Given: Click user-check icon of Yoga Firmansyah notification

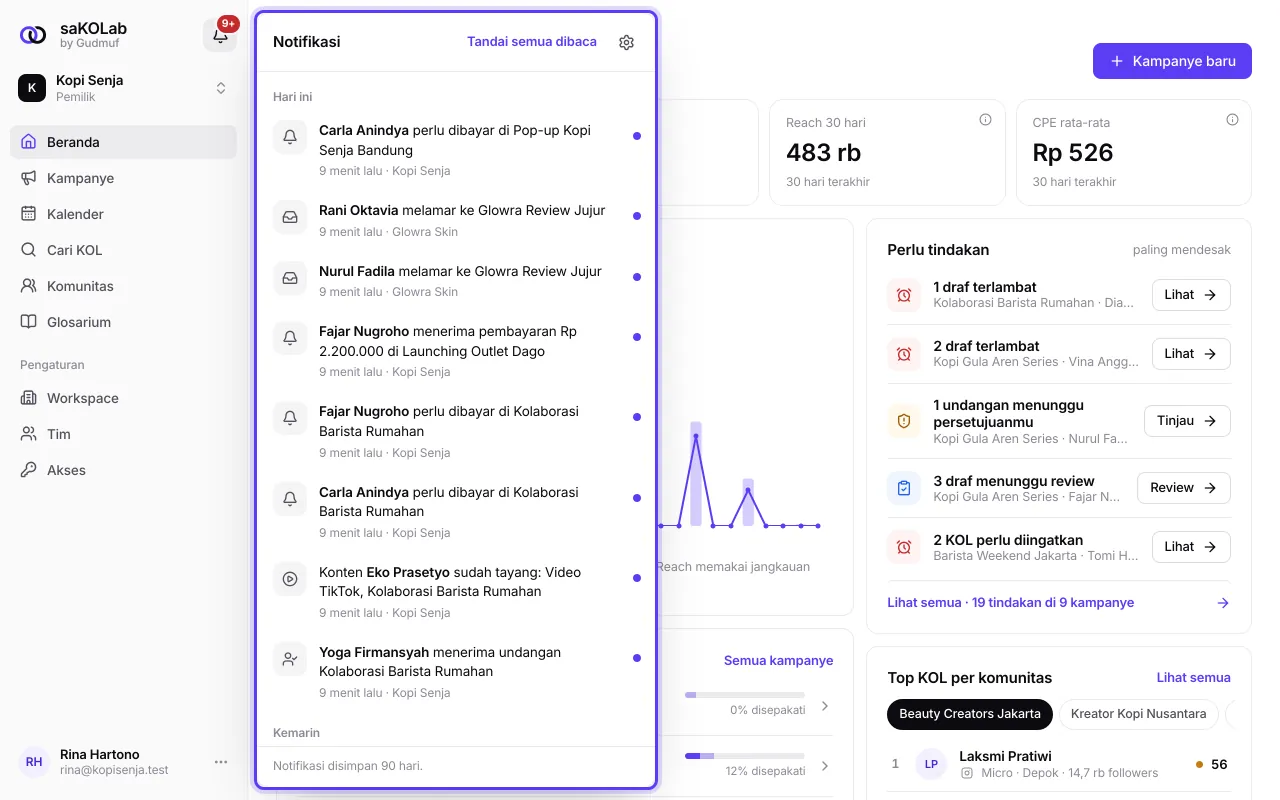Looking at the screenshot, I should pos(290,659).
